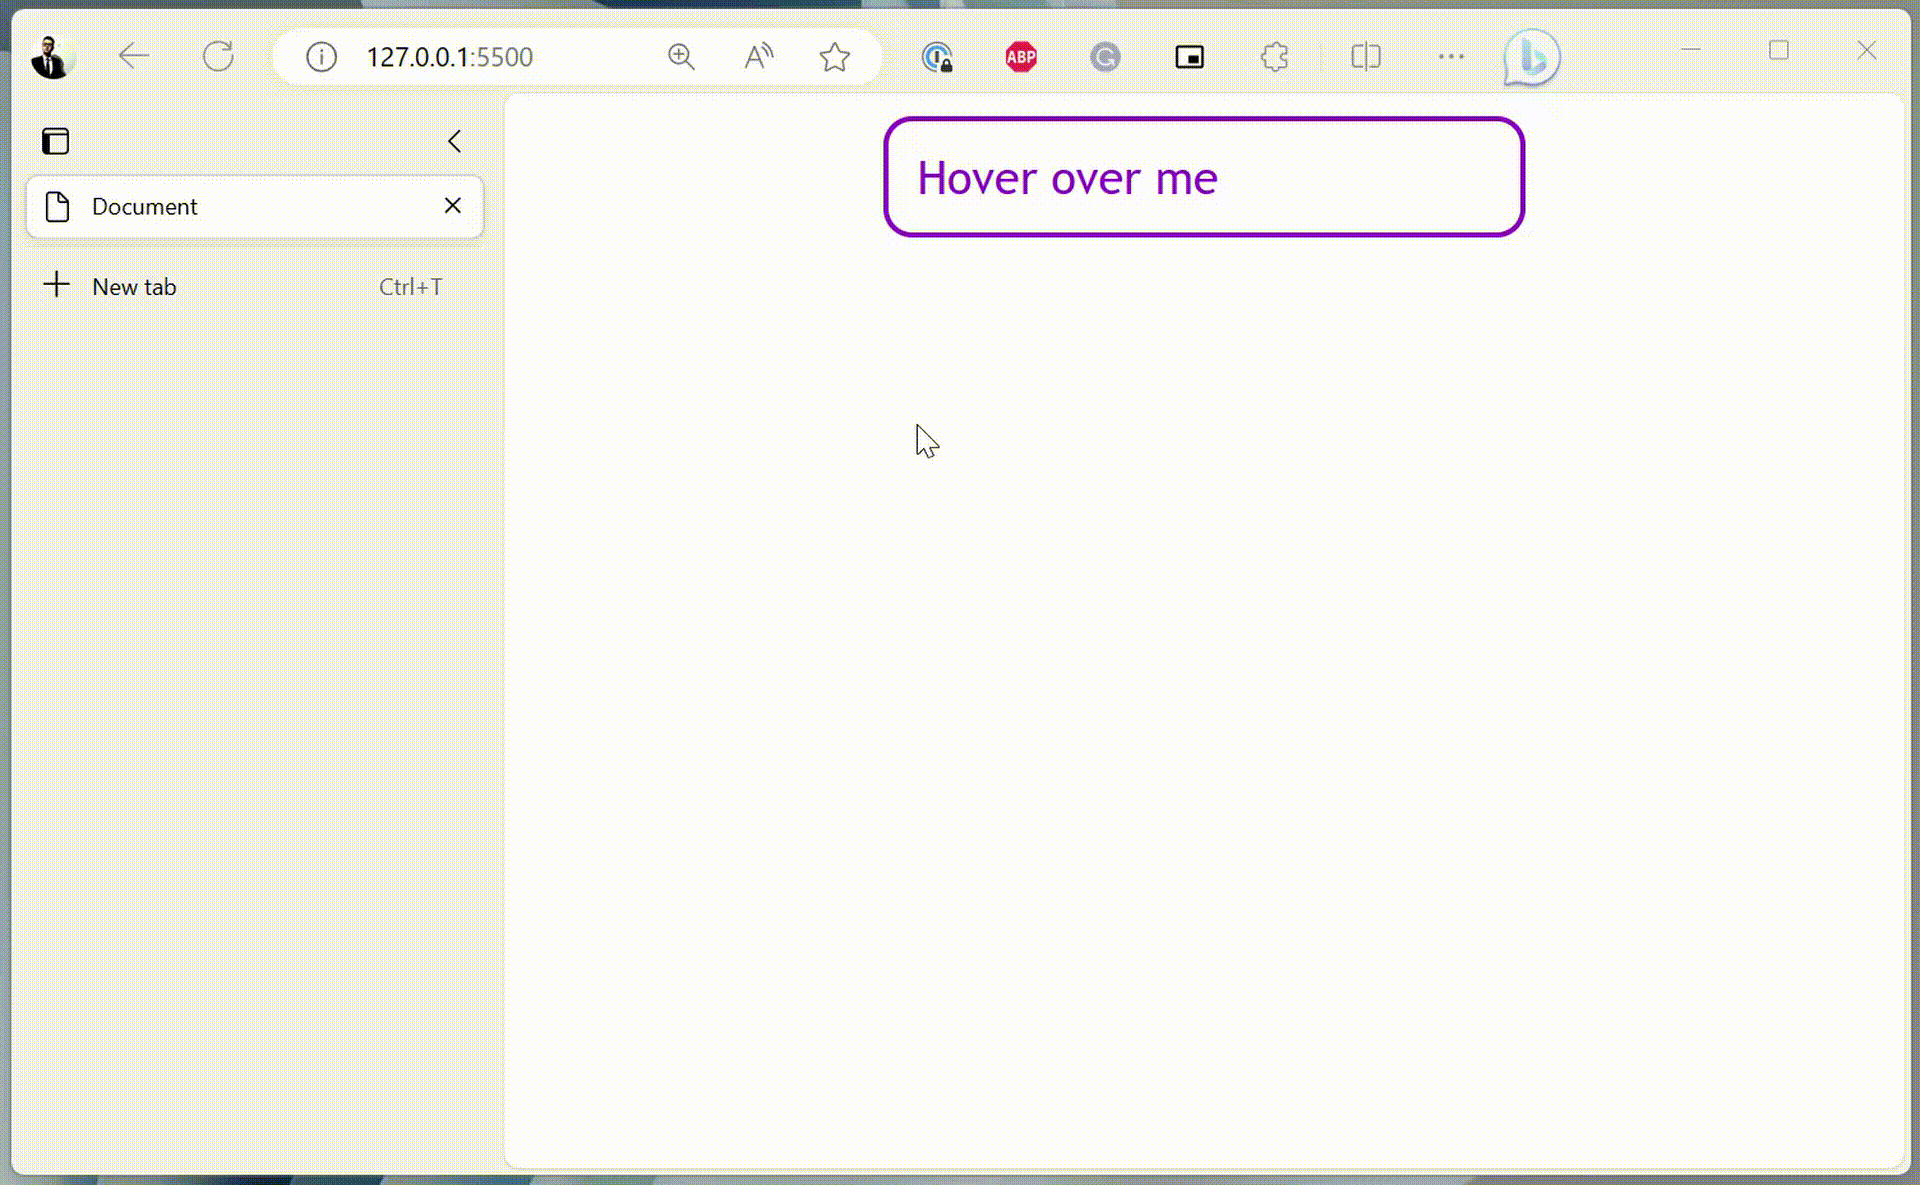
Task: Open the Grammarly extension icon
Action: pyautogui.click(x=1105, y=57)
